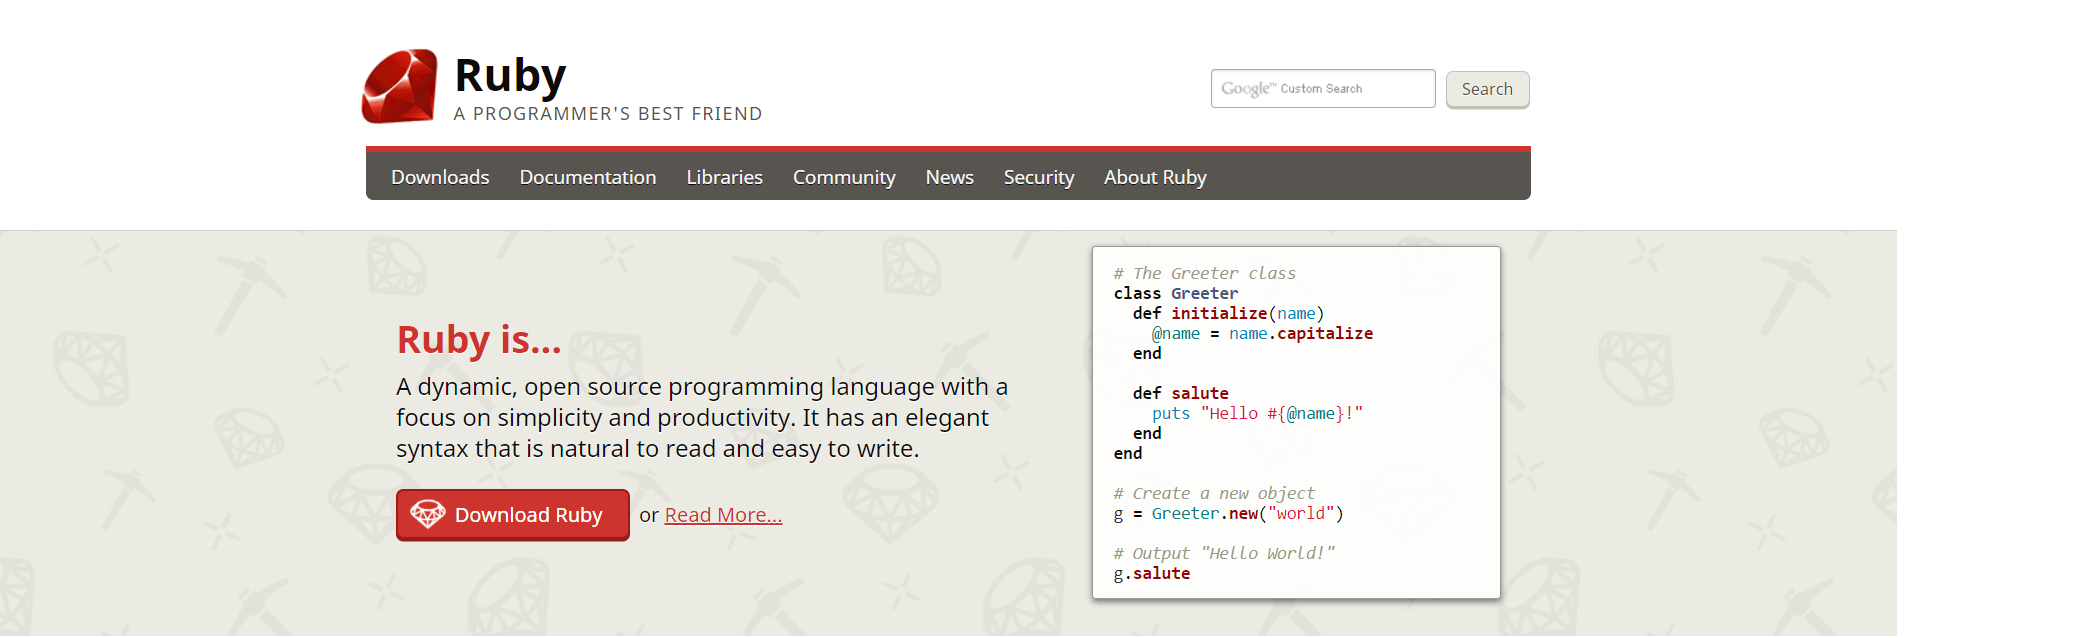Follow the Read More... link
The image size is (2082, 638).
(723, 515)
